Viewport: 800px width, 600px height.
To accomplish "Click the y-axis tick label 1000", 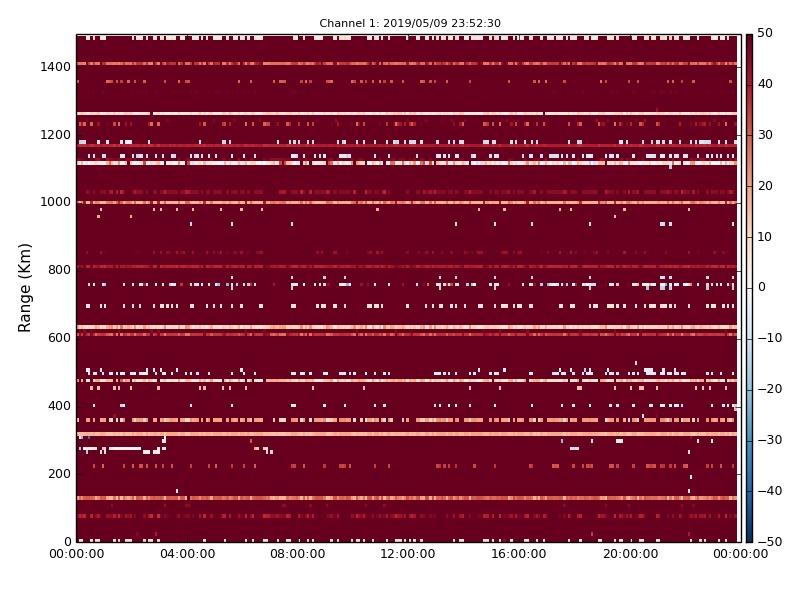I will tap(55, 202).
